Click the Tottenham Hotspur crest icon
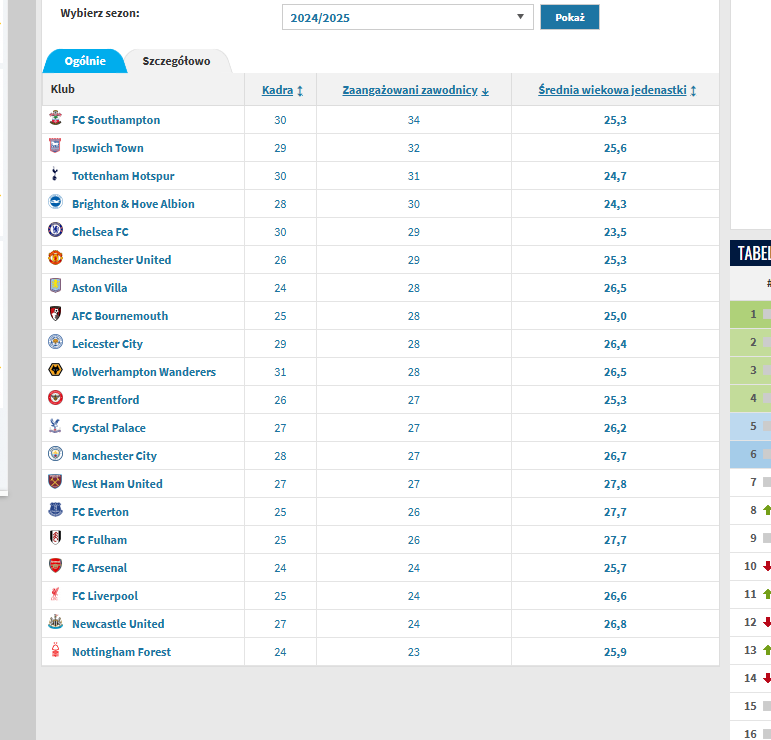 pyautogui.click(x=55, y=174)
